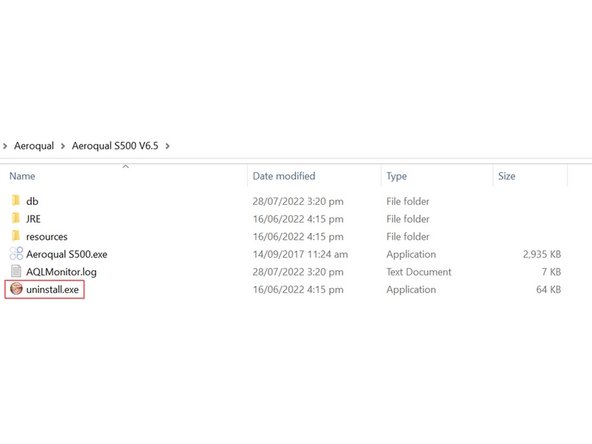
Task: Click the AQLMonitor.log document icon
Action: tap(16, 271)
